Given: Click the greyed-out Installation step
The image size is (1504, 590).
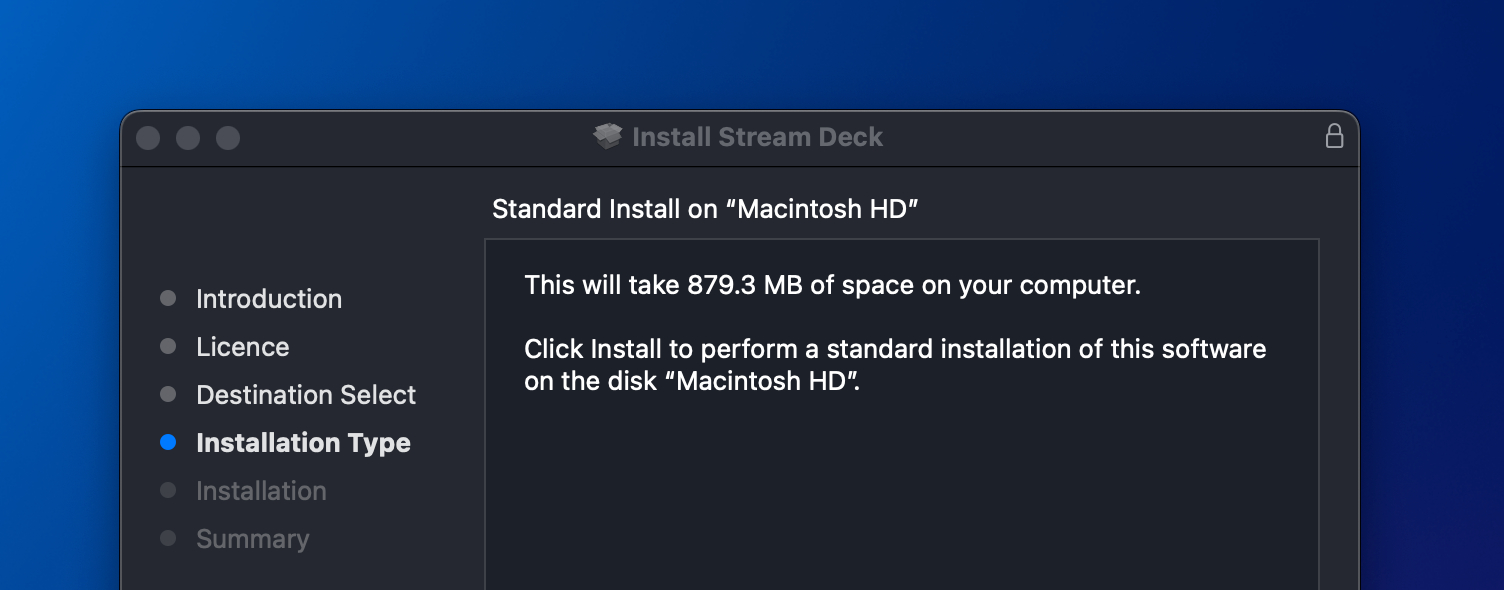Looking at the screenshot, I should point(261,491).
